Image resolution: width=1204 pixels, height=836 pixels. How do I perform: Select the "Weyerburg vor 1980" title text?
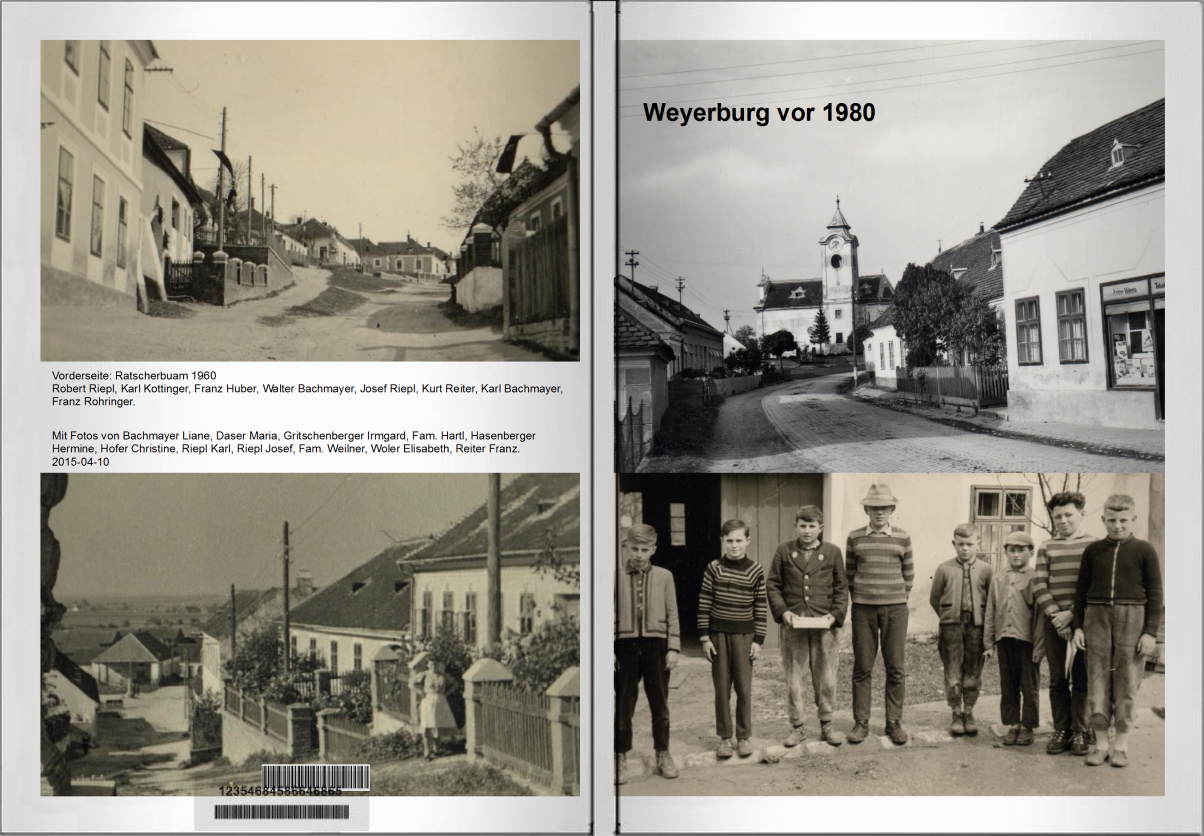point(758,113)
